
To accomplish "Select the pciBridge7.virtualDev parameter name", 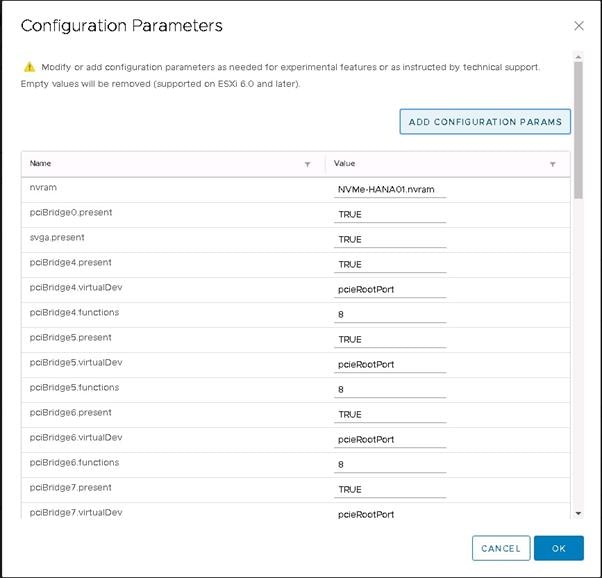I will coord(76,512).
